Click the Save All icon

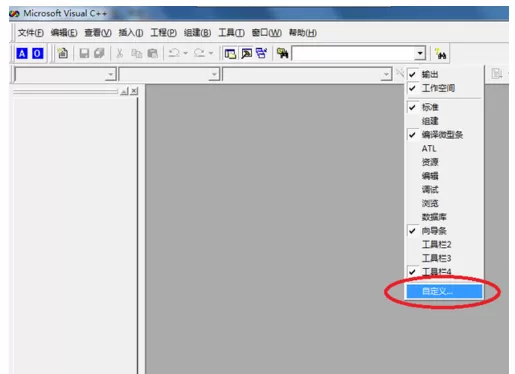tap(99, 53)
